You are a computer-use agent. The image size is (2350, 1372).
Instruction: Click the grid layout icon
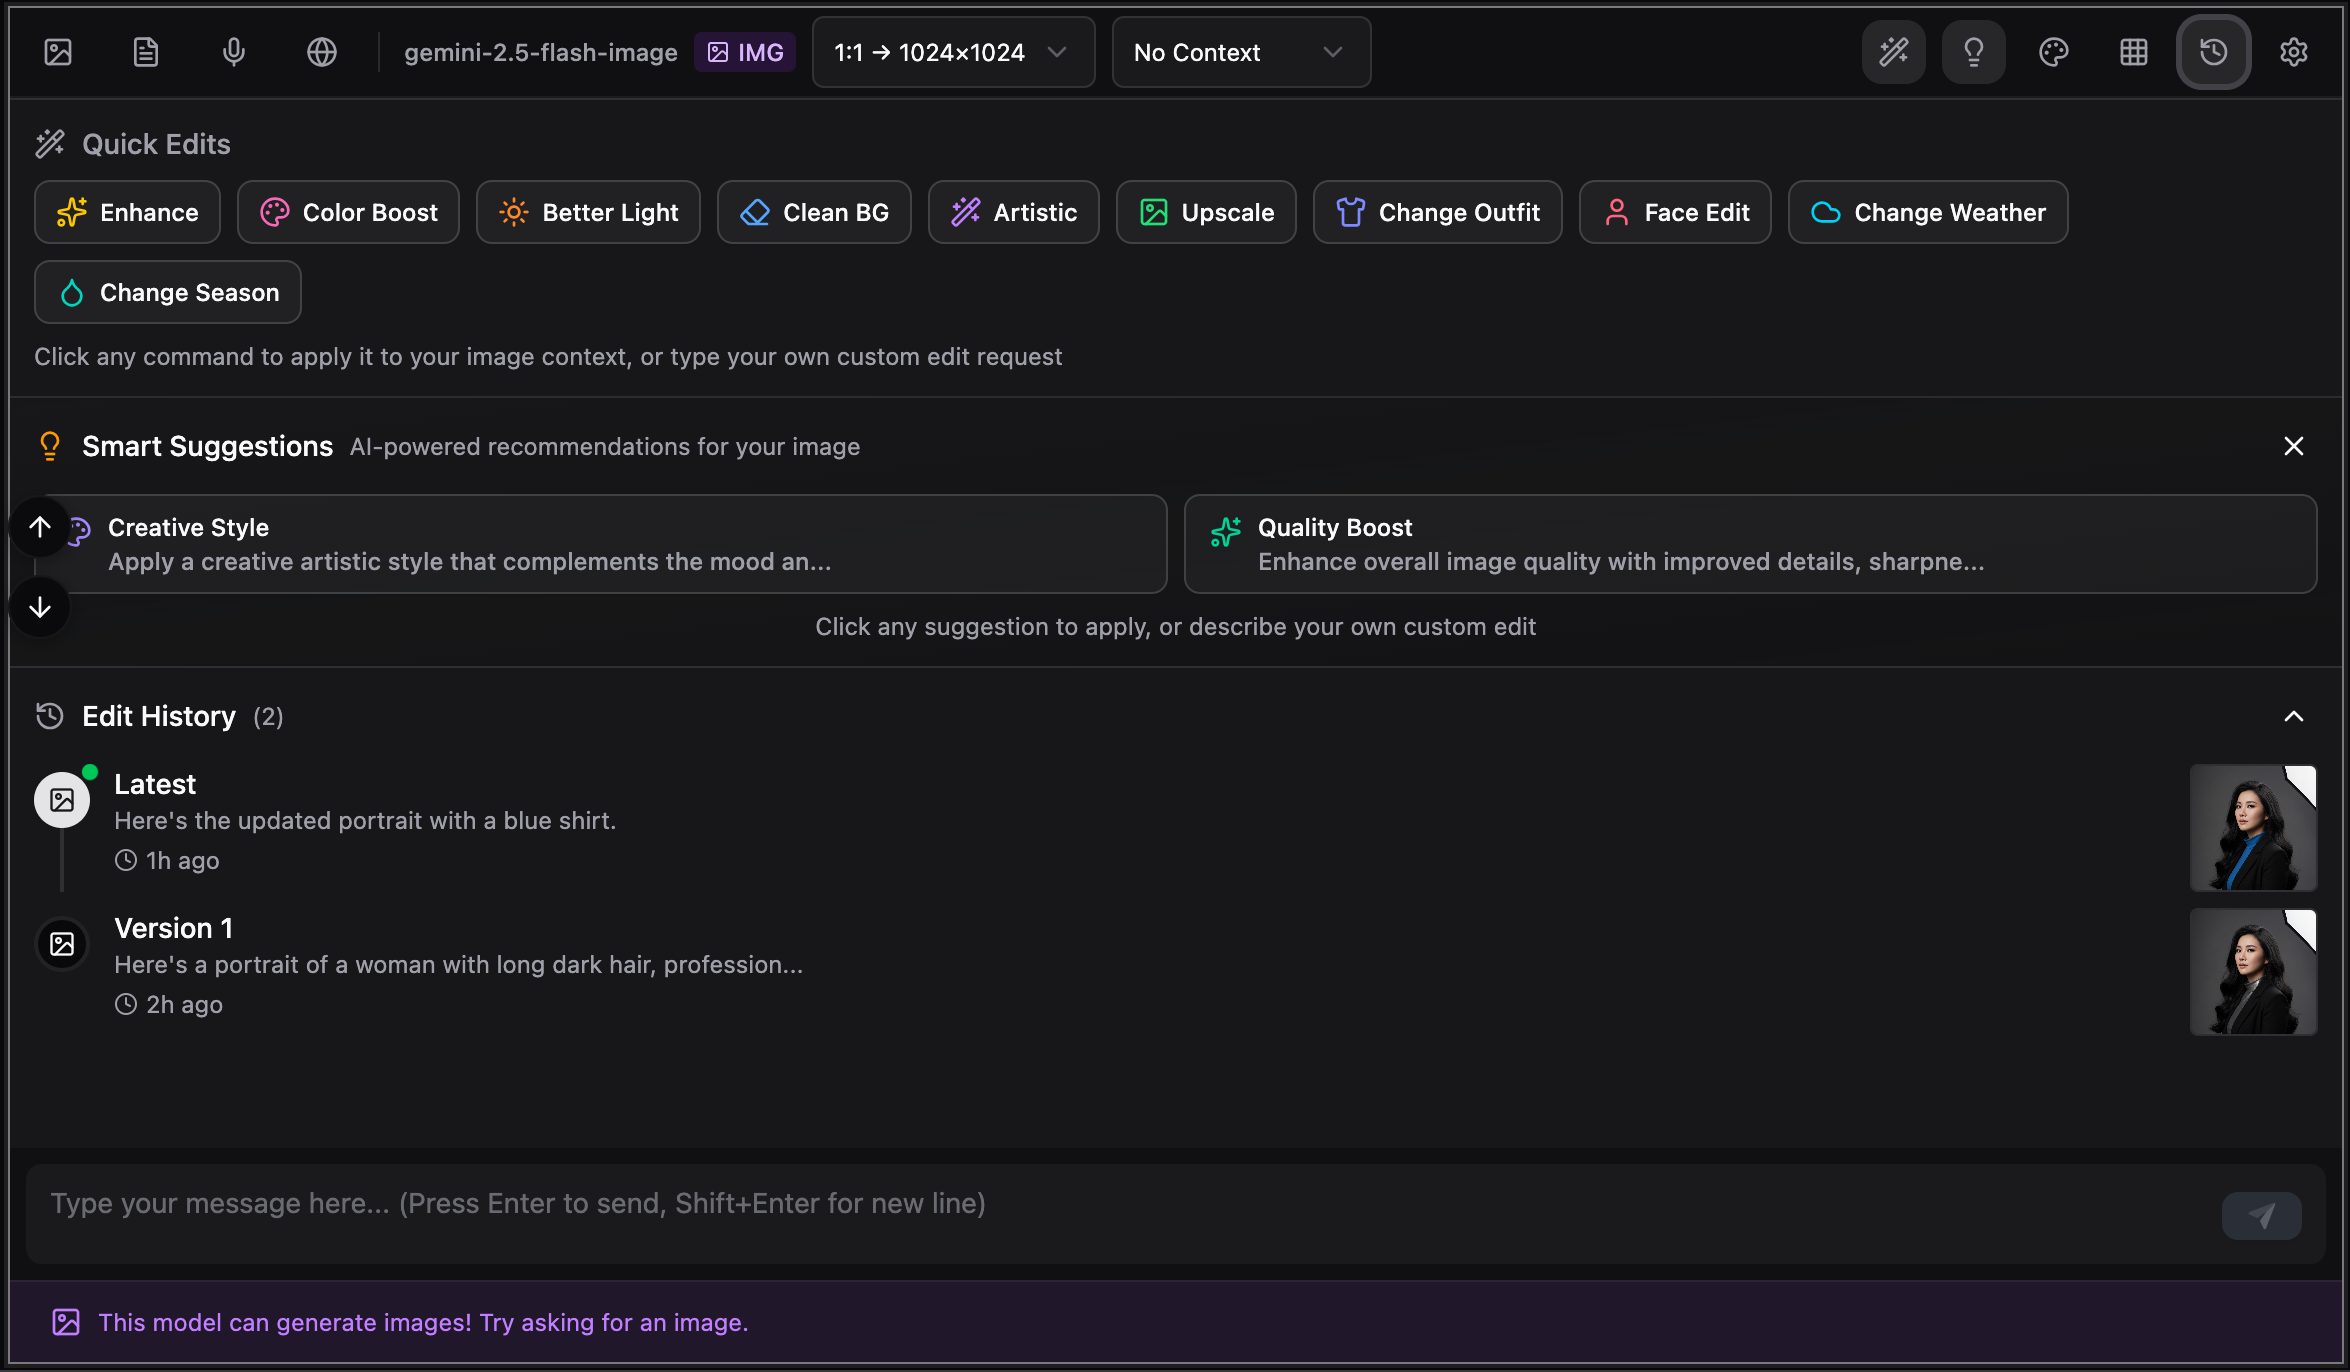[2133, 52]
